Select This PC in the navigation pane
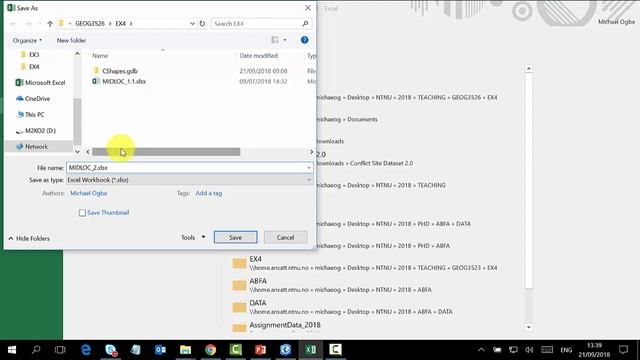The height and width of the screenshot is (360, 640). pyautogui.click(x=30, y=115)
